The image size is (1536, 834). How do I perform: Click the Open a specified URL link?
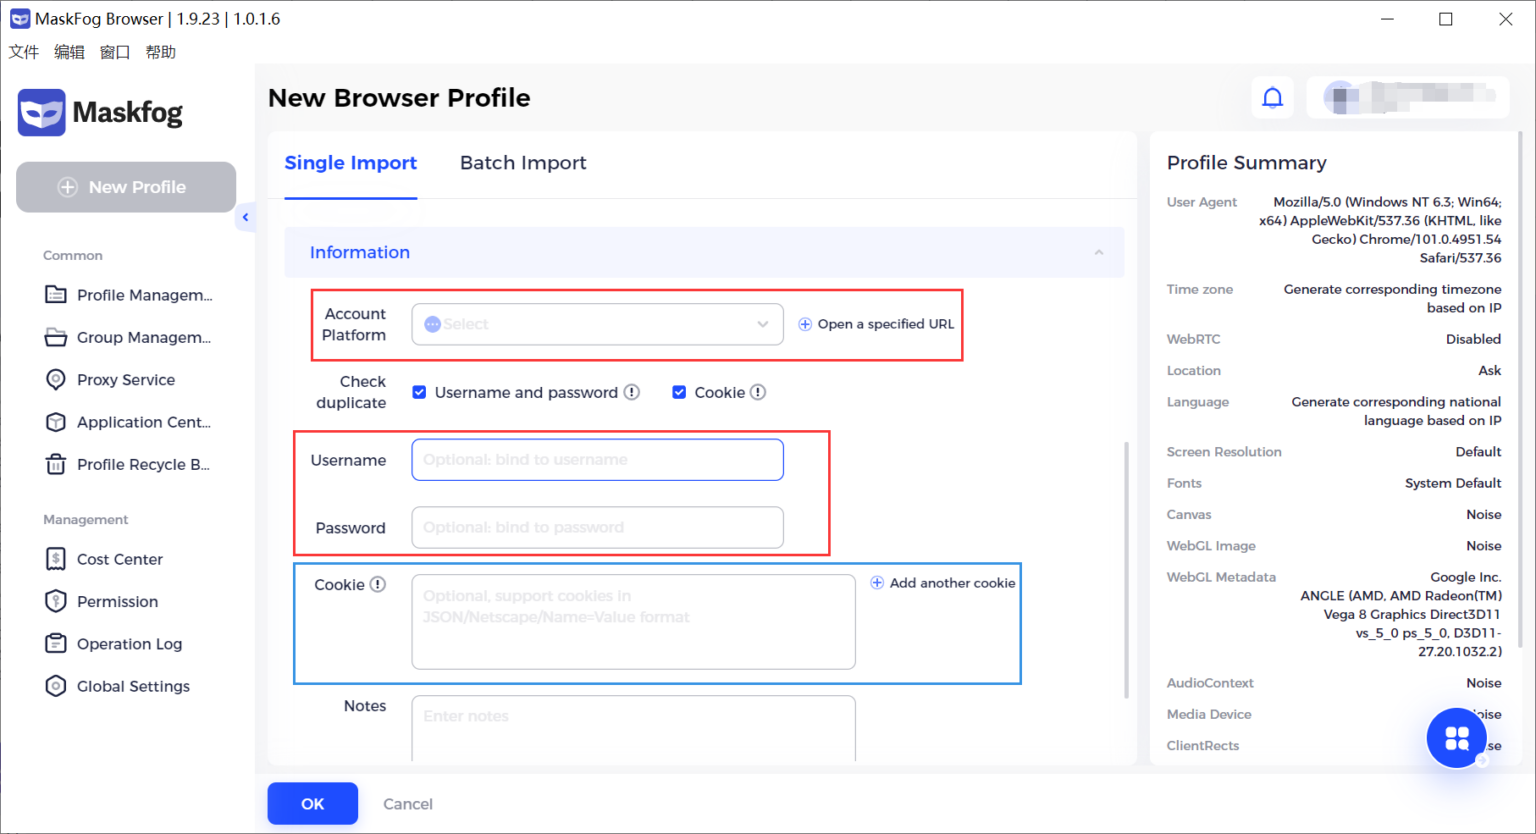pos(875,324)
